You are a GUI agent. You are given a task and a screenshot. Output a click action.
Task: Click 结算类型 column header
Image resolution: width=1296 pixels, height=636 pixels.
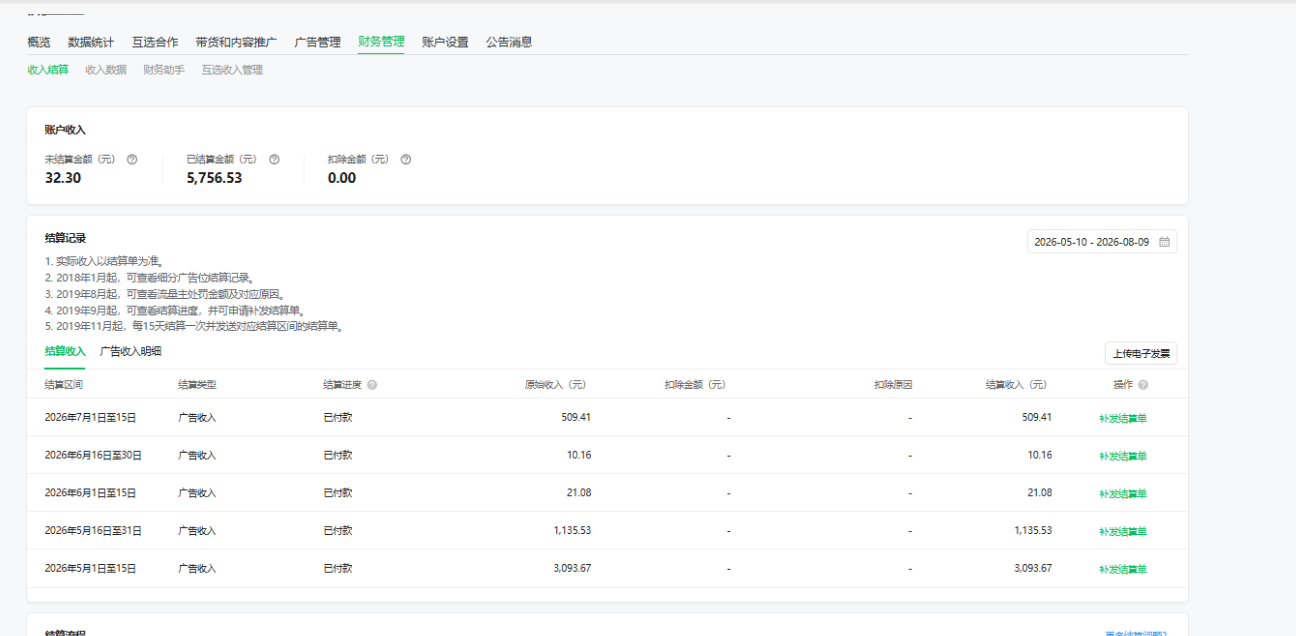[x=197, y=385]
